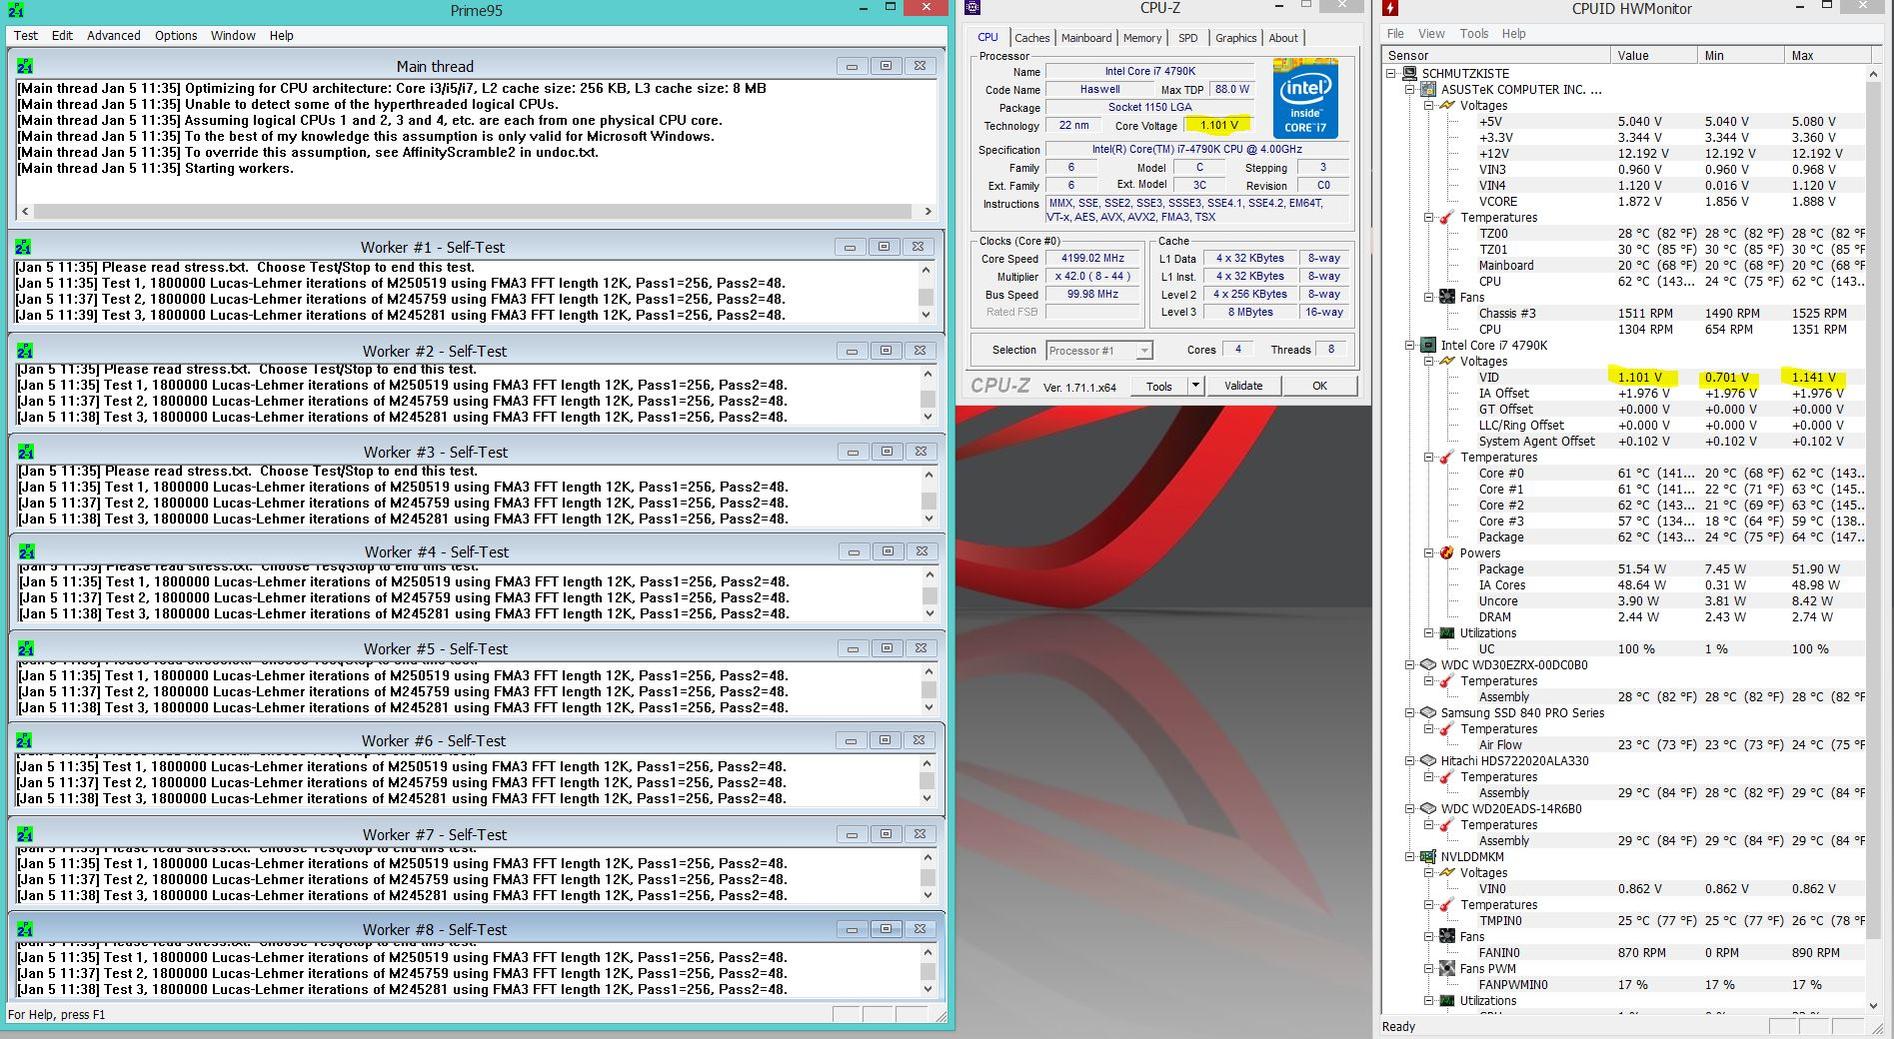Switch to the About tab in CPU-Z
This screenshot has height=1039, width=1894.
(1283, 38)
